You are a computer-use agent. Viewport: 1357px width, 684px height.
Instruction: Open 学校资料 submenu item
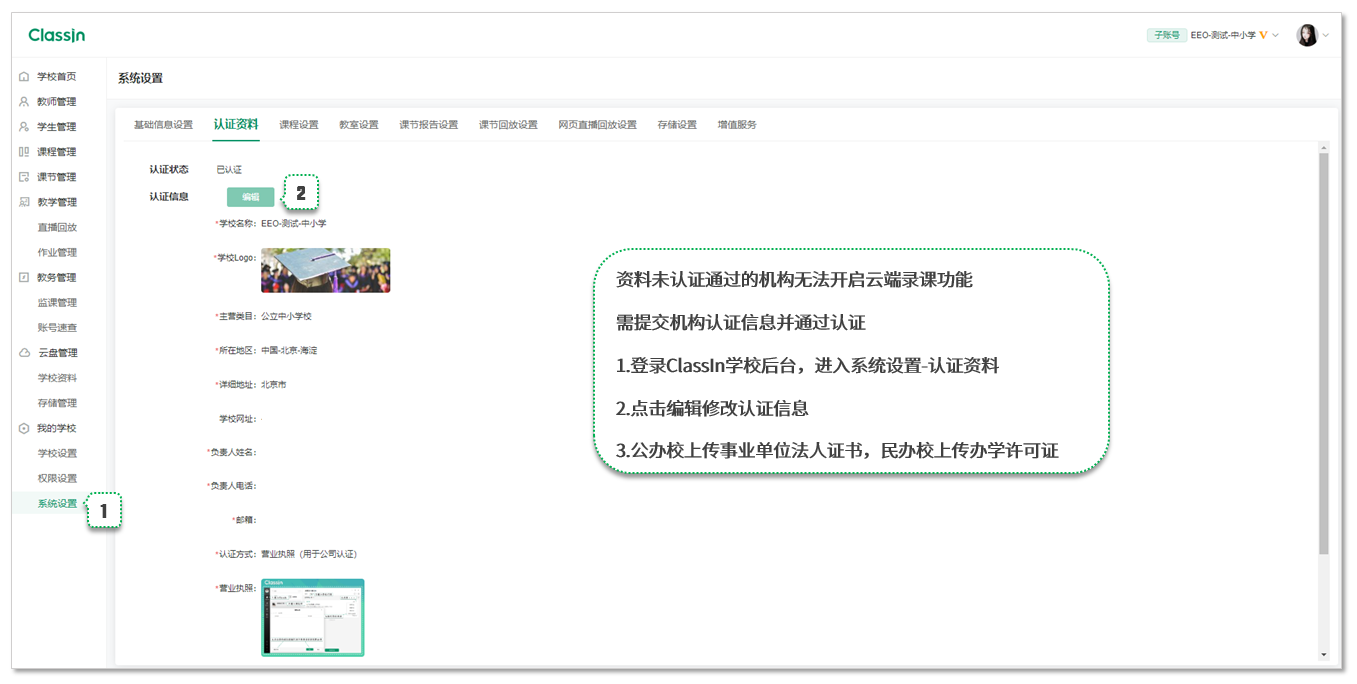57,378
